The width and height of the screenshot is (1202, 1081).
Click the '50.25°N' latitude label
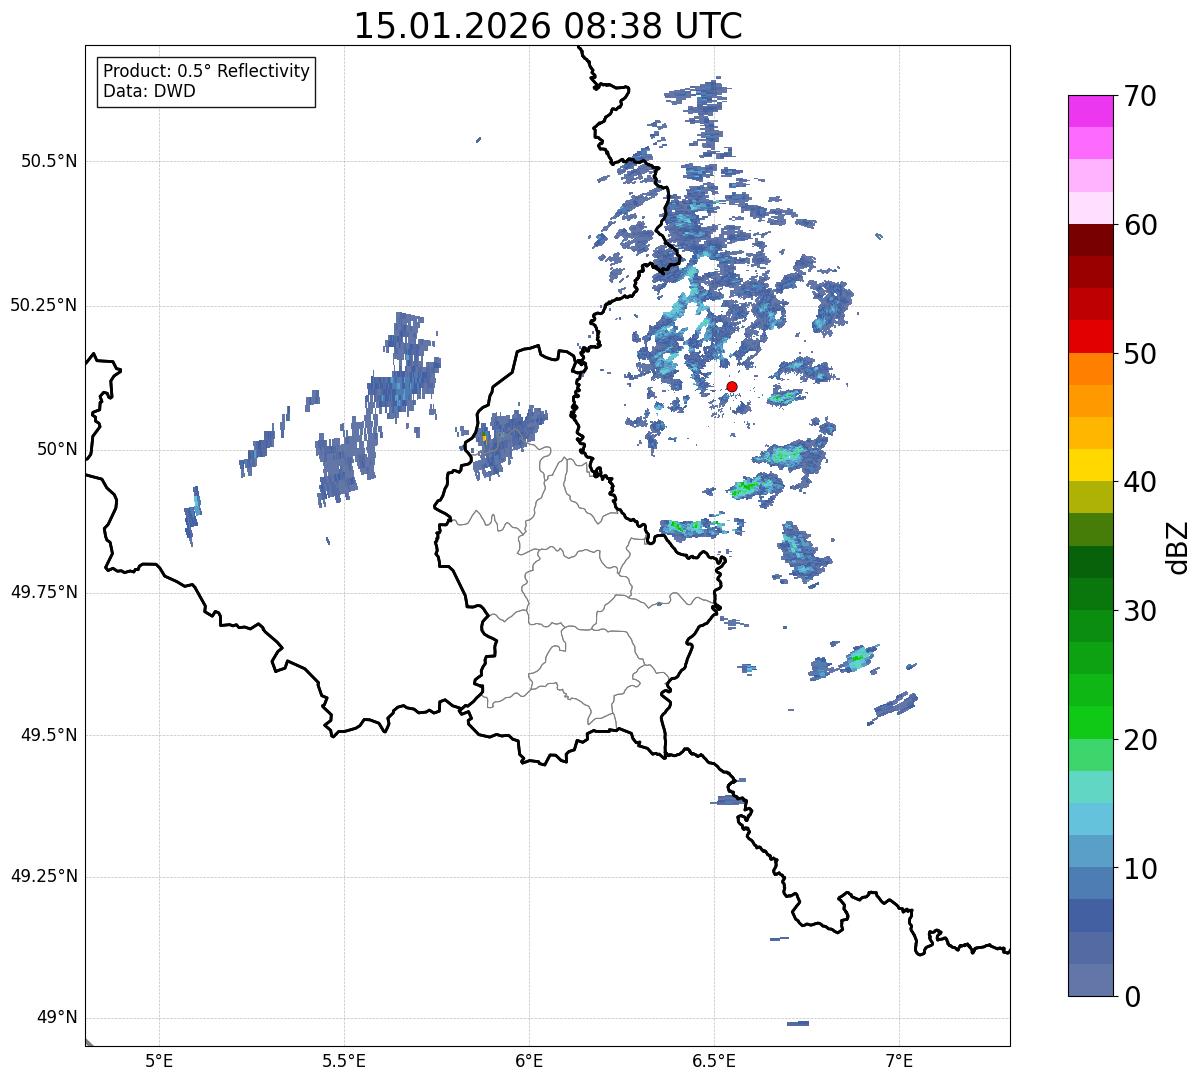(44, 305)
